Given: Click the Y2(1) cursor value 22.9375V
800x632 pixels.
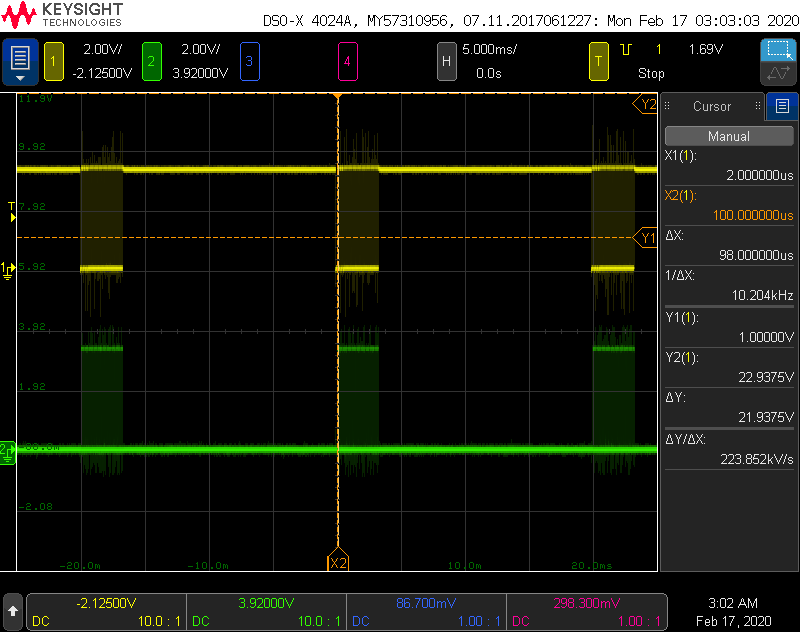Looking at the screenshot, I should point(766,377).
